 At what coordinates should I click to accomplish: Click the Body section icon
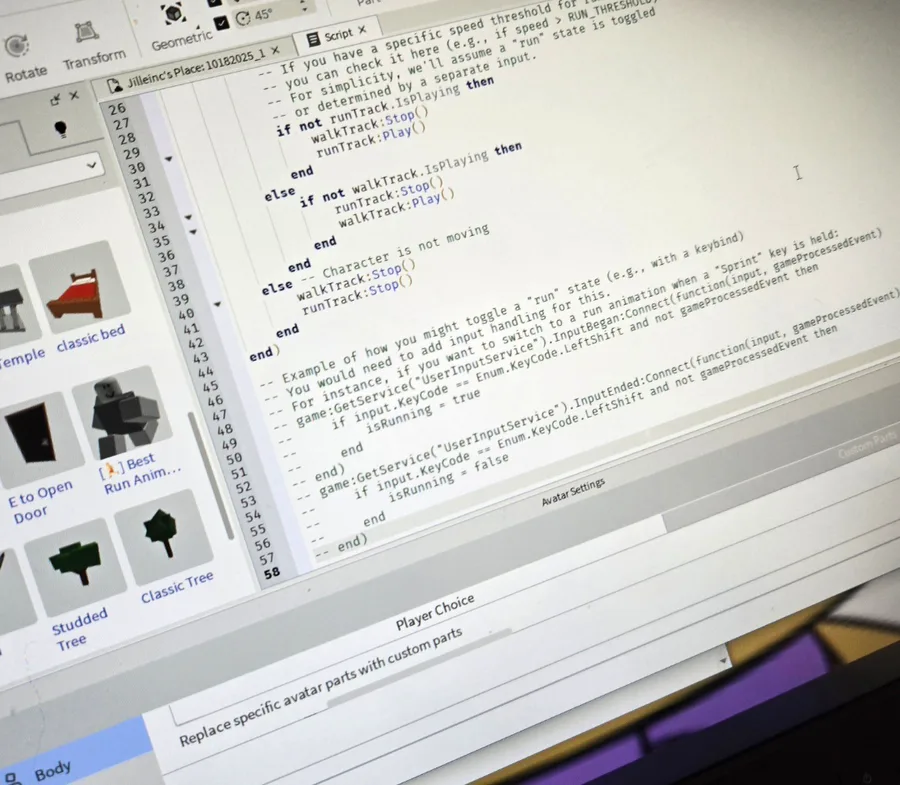10,779
